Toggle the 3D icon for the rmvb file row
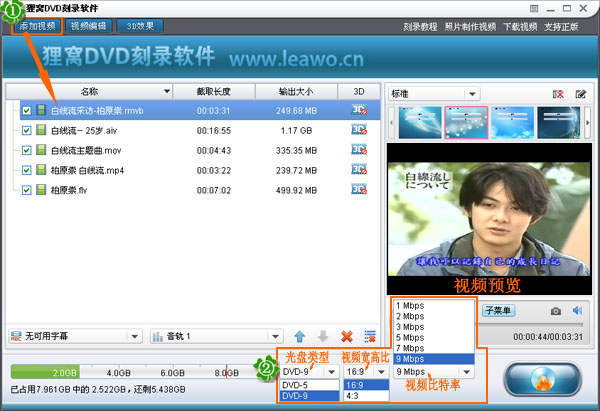 click(x=359, y=110)
